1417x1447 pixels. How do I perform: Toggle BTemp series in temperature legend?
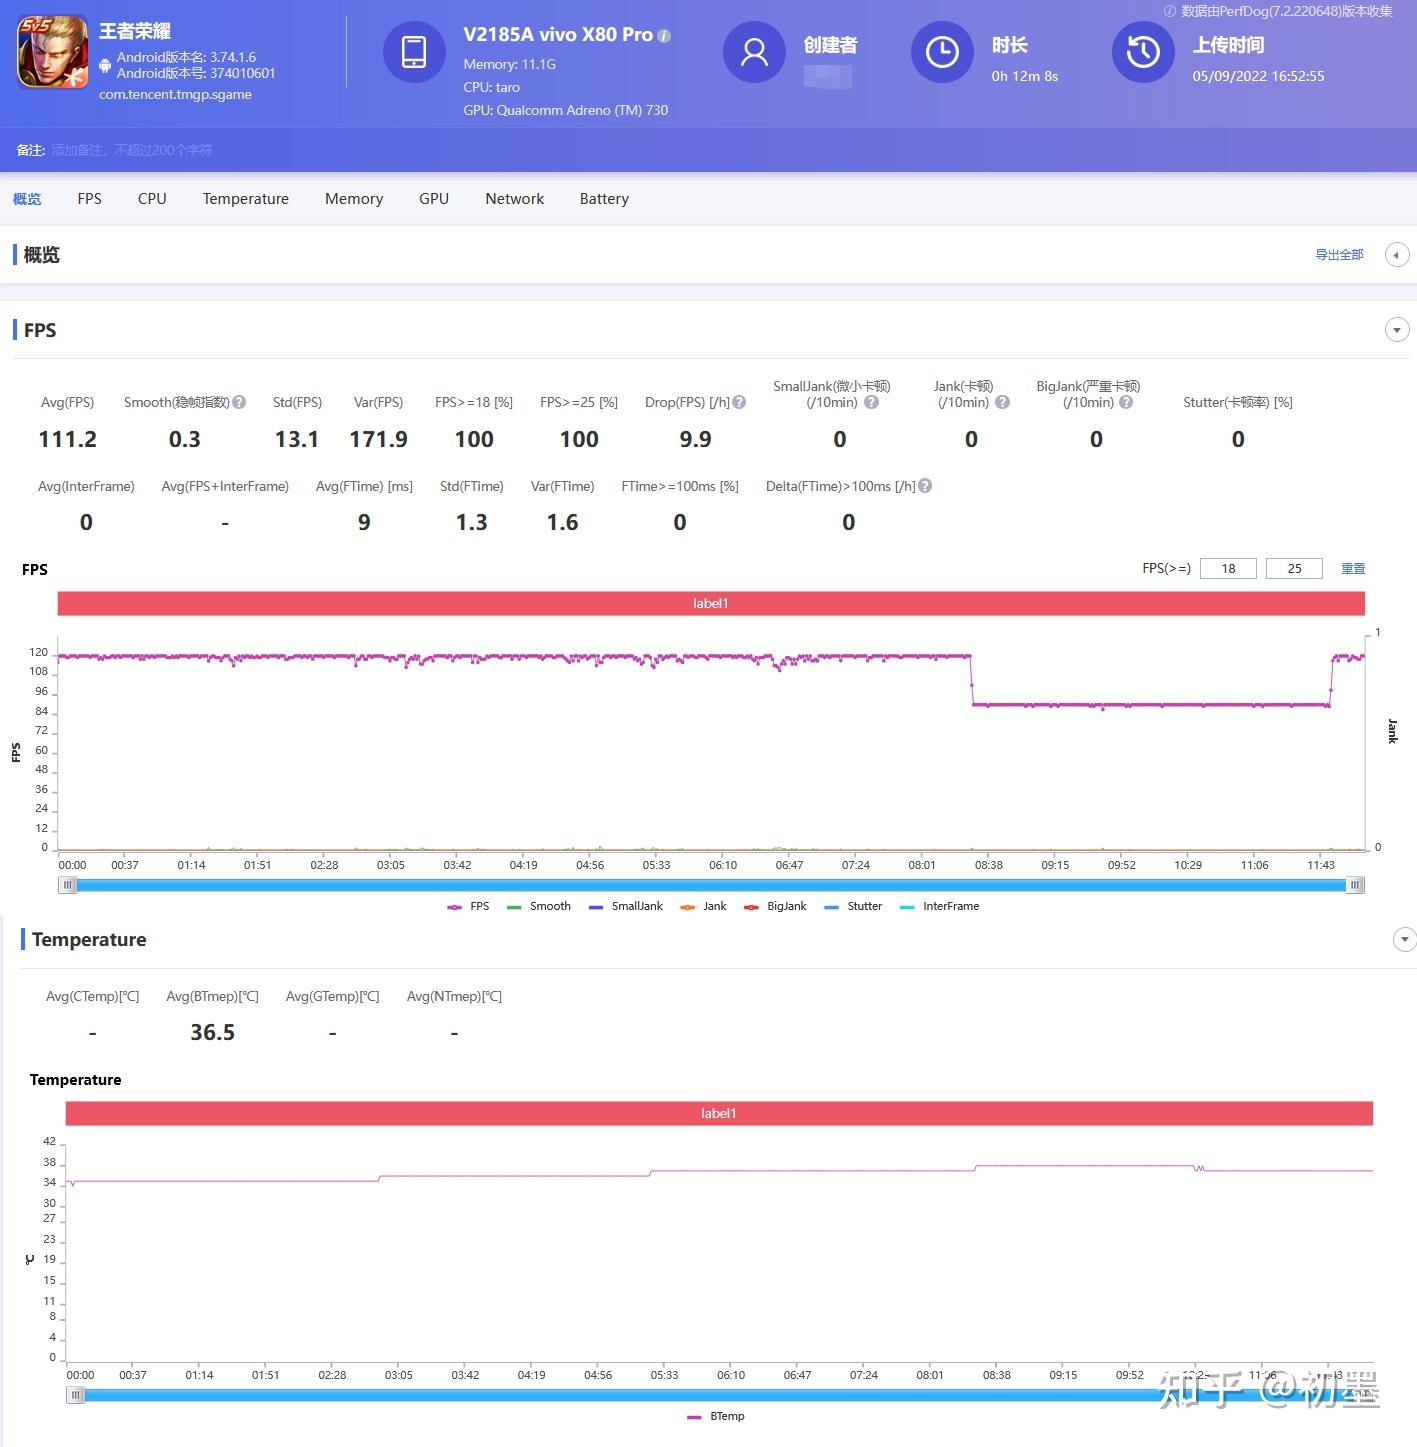coord(716,1416)
